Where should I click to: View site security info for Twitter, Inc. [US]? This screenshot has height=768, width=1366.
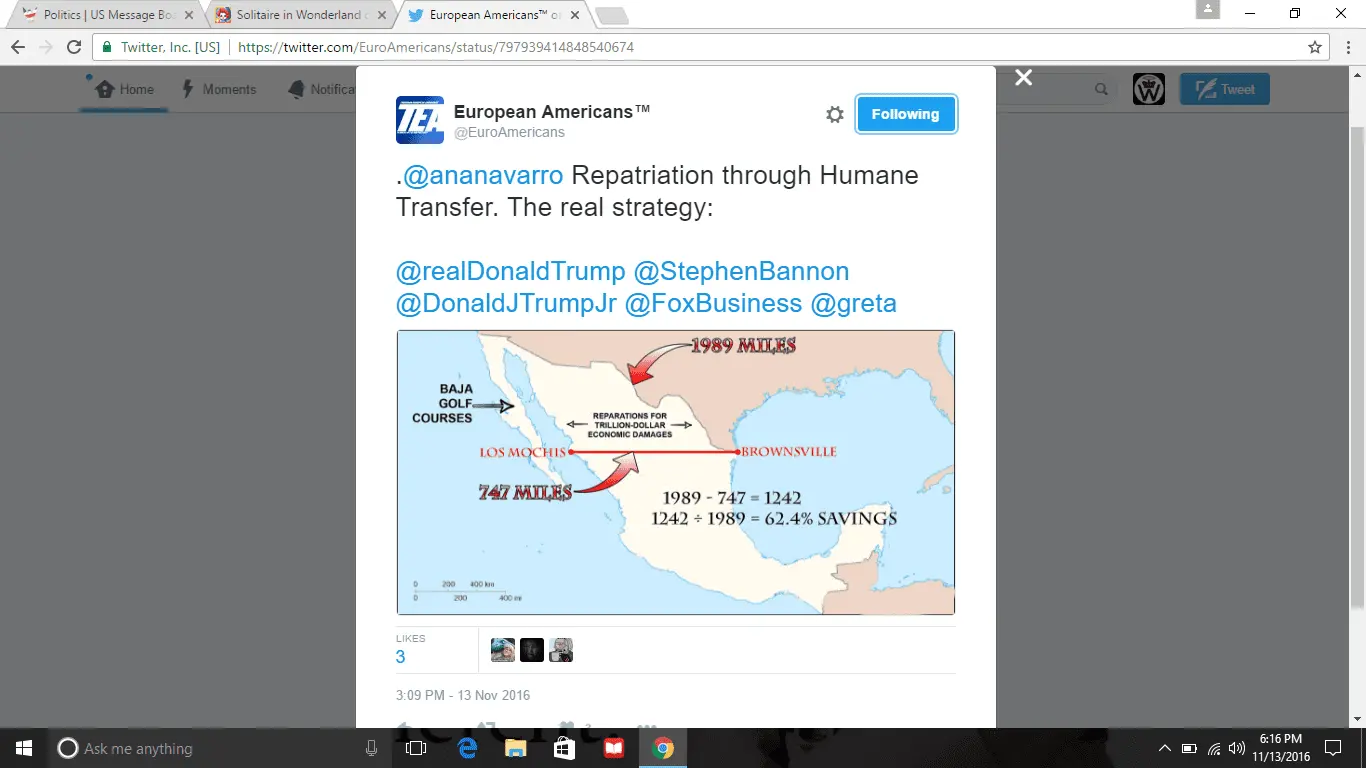pyautogui.click(x=161, y=47)
